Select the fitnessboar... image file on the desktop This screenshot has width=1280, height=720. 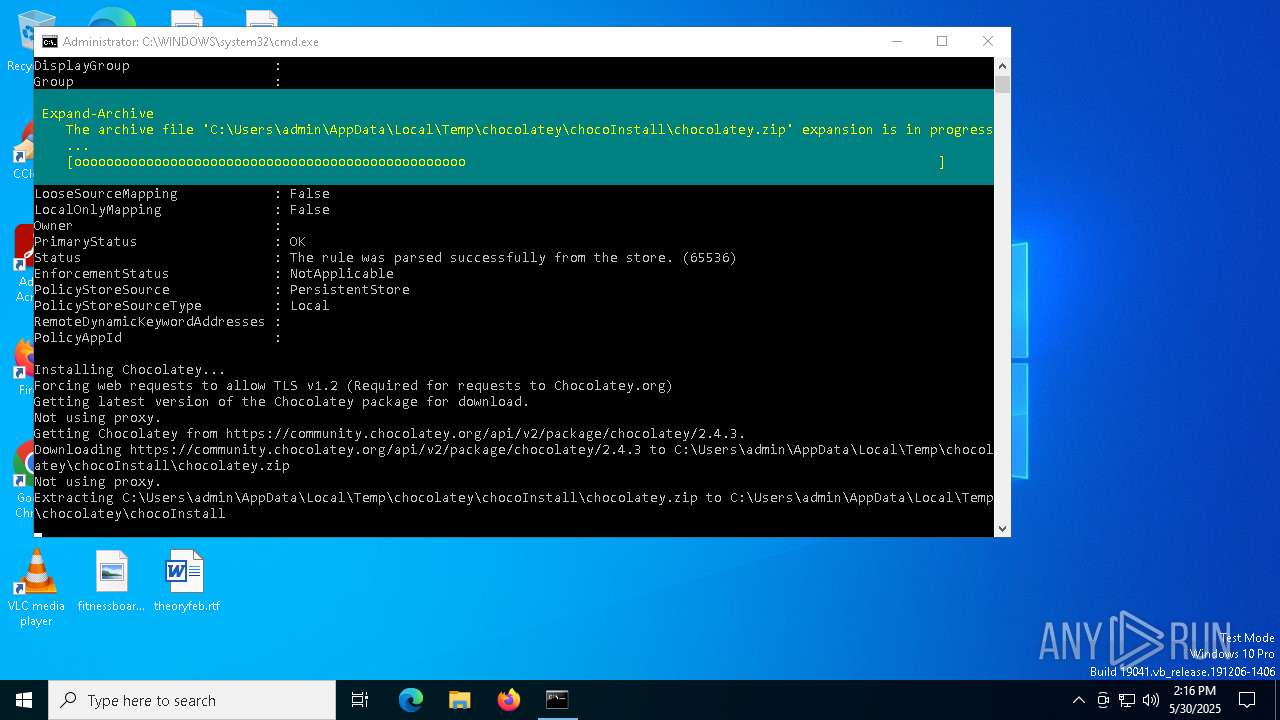point(111,582)
